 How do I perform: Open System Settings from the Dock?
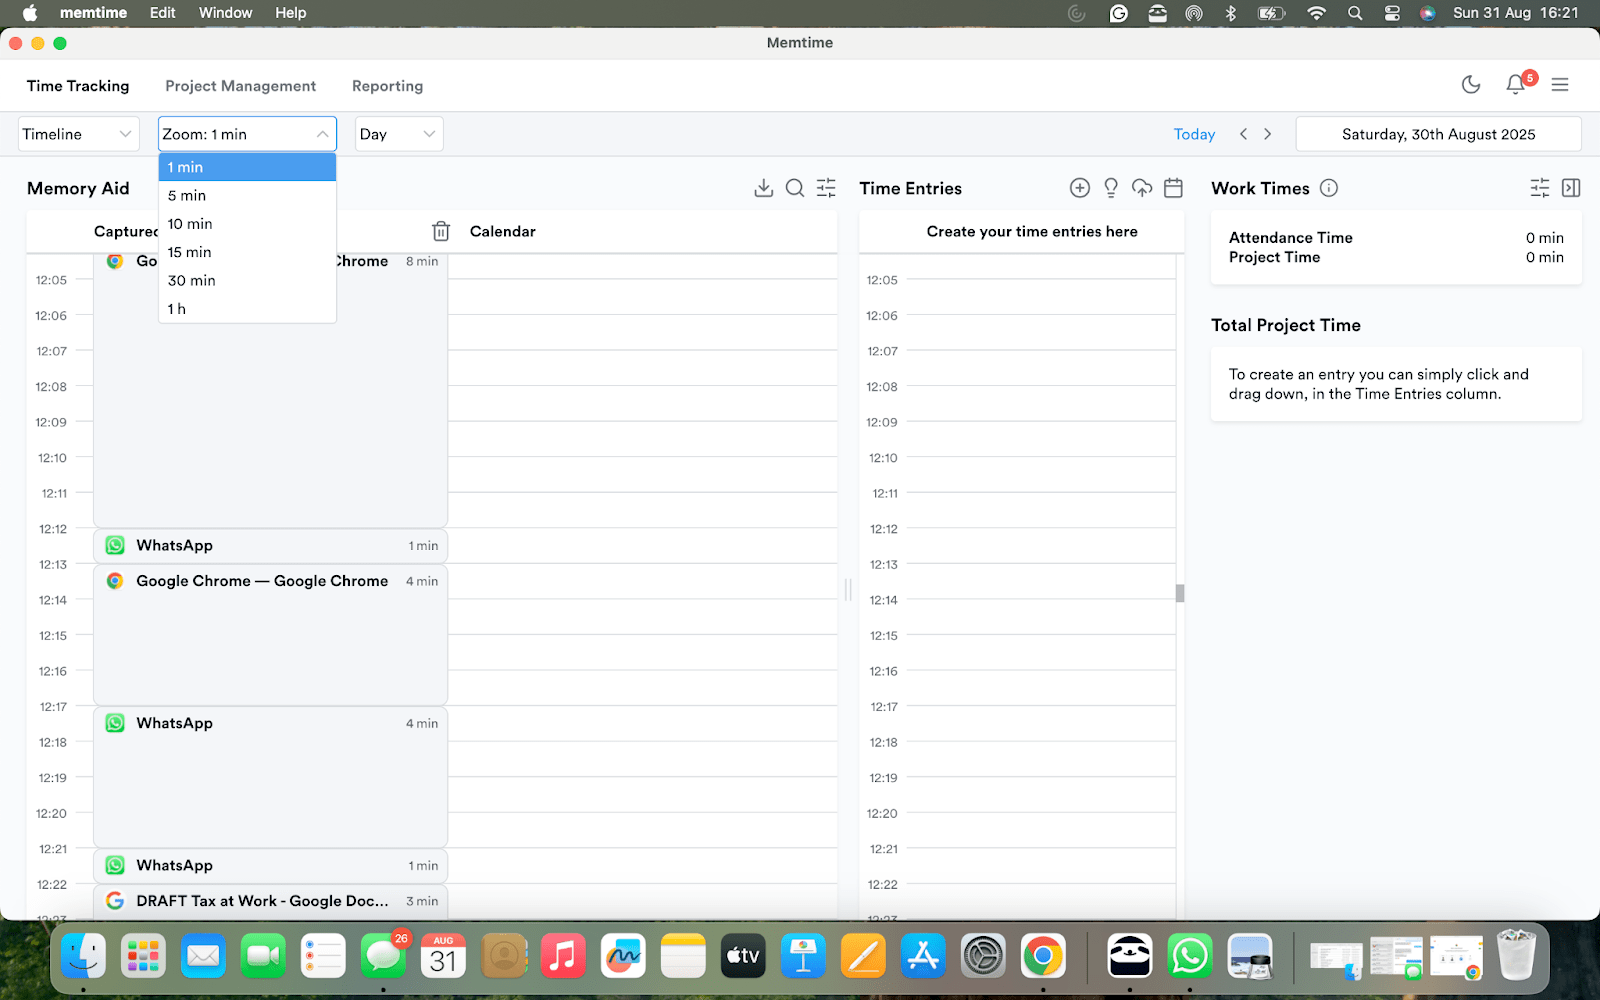(x=983, y=957)
